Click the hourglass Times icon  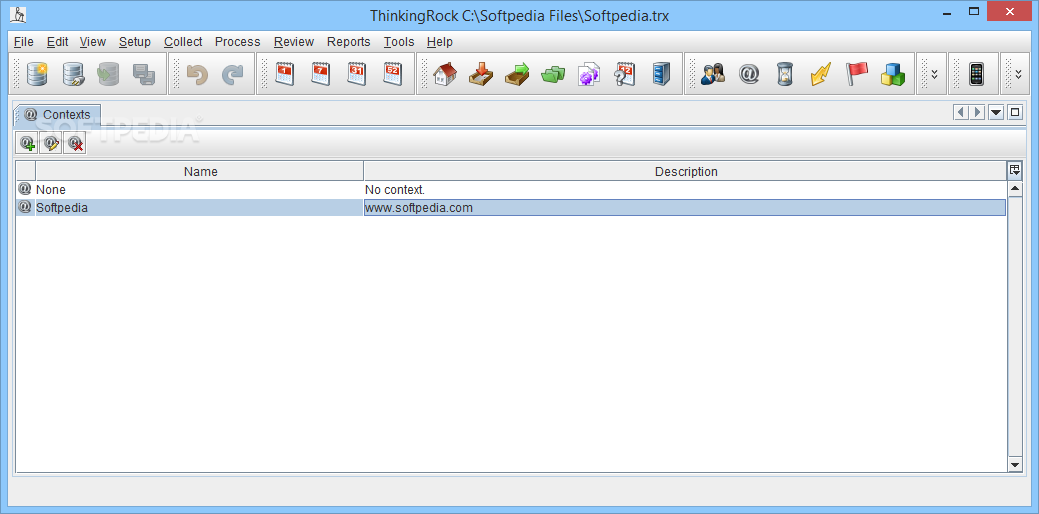(785, 74)
